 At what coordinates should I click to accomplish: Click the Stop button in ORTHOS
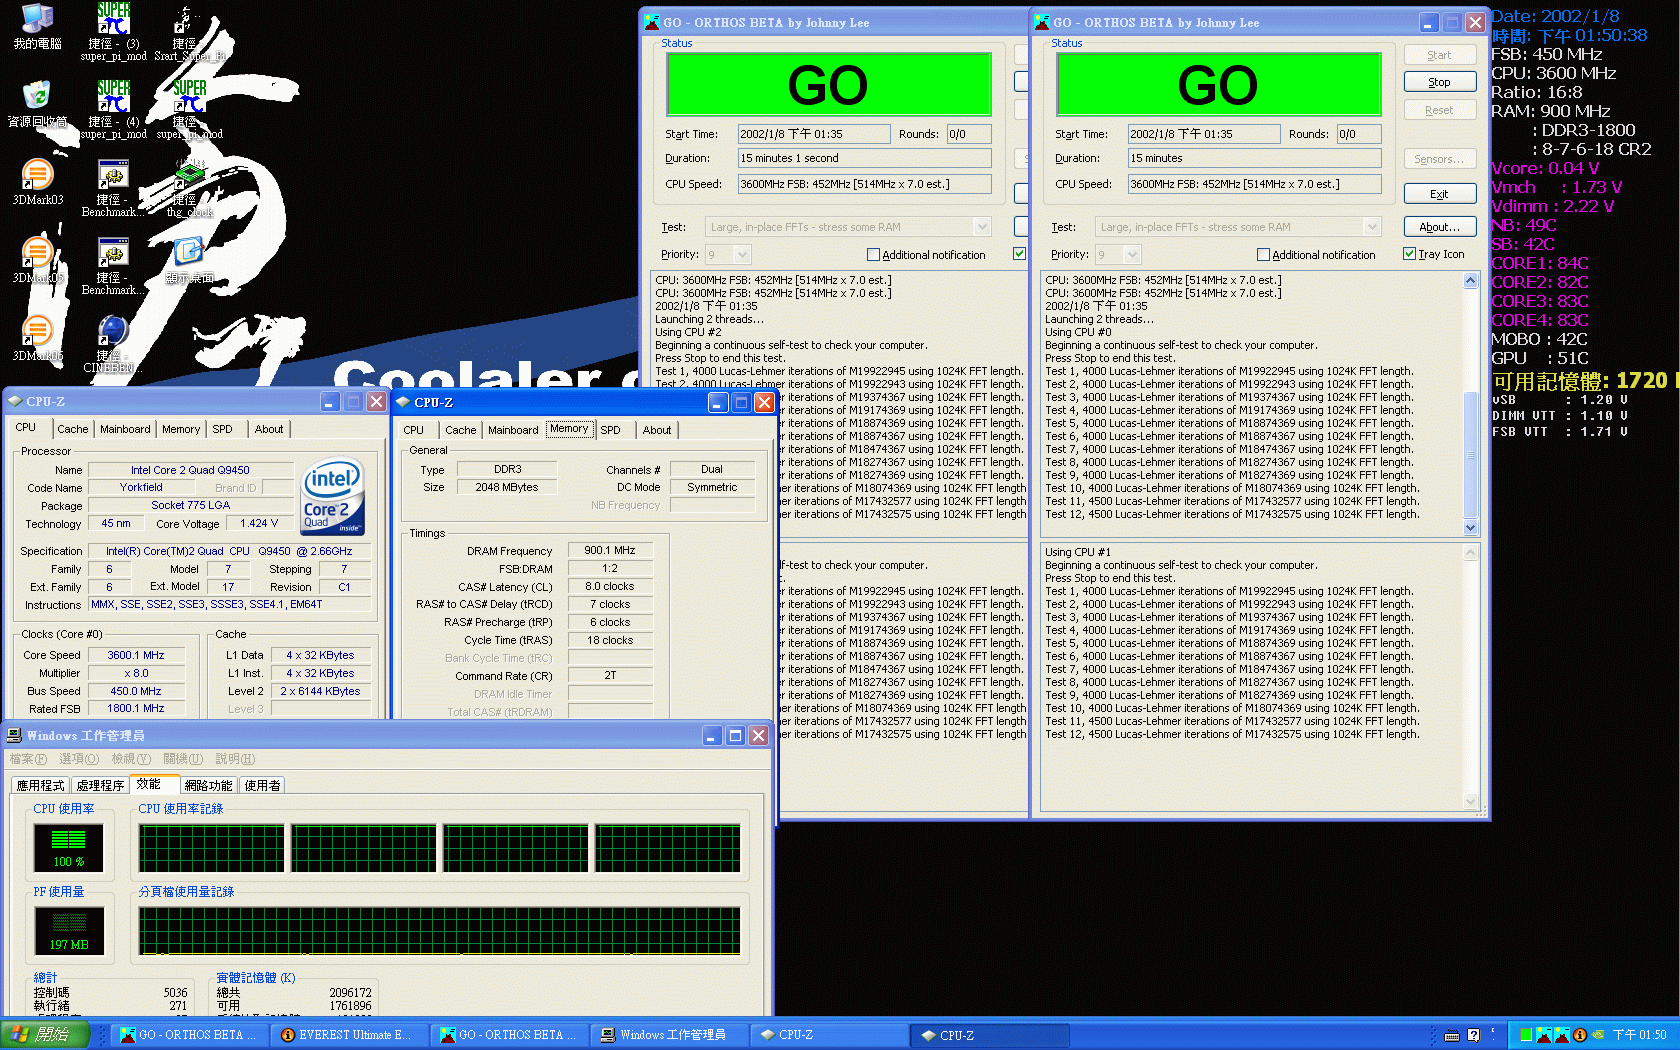1439,82
